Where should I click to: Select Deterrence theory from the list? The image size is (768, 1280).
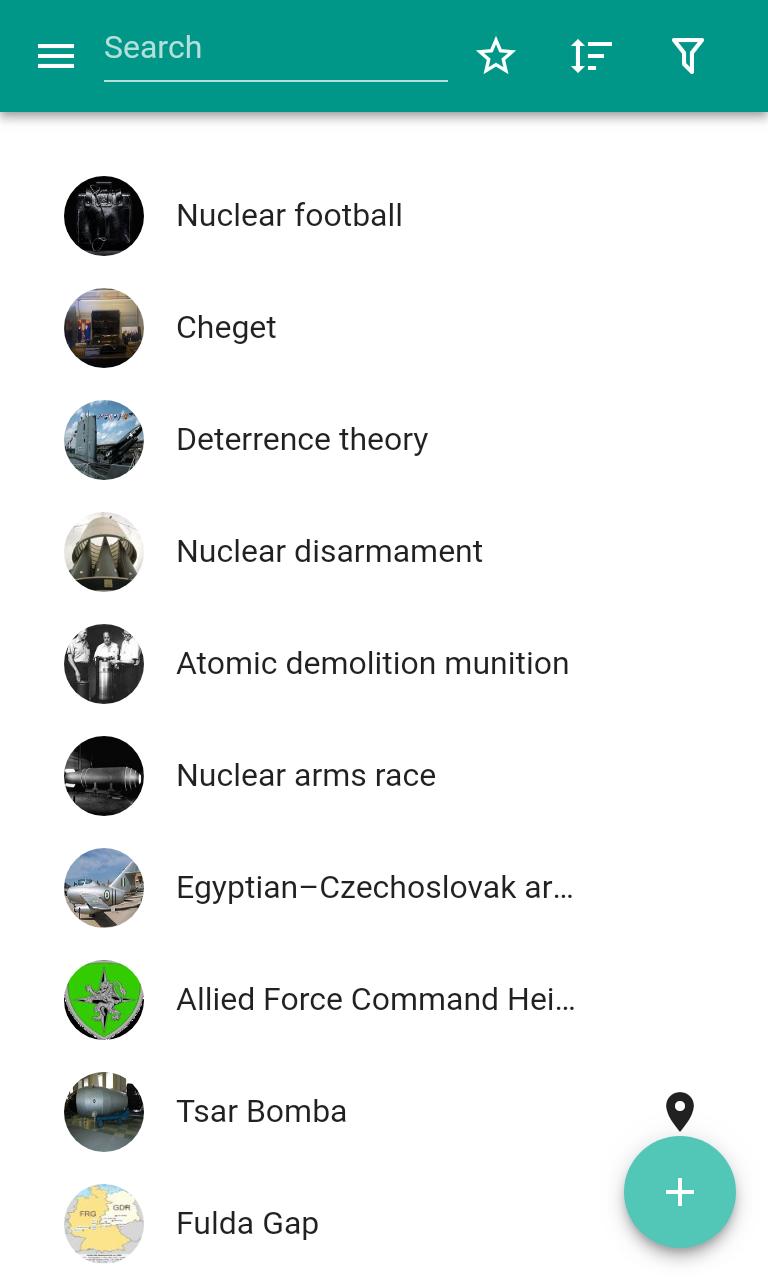384,440
